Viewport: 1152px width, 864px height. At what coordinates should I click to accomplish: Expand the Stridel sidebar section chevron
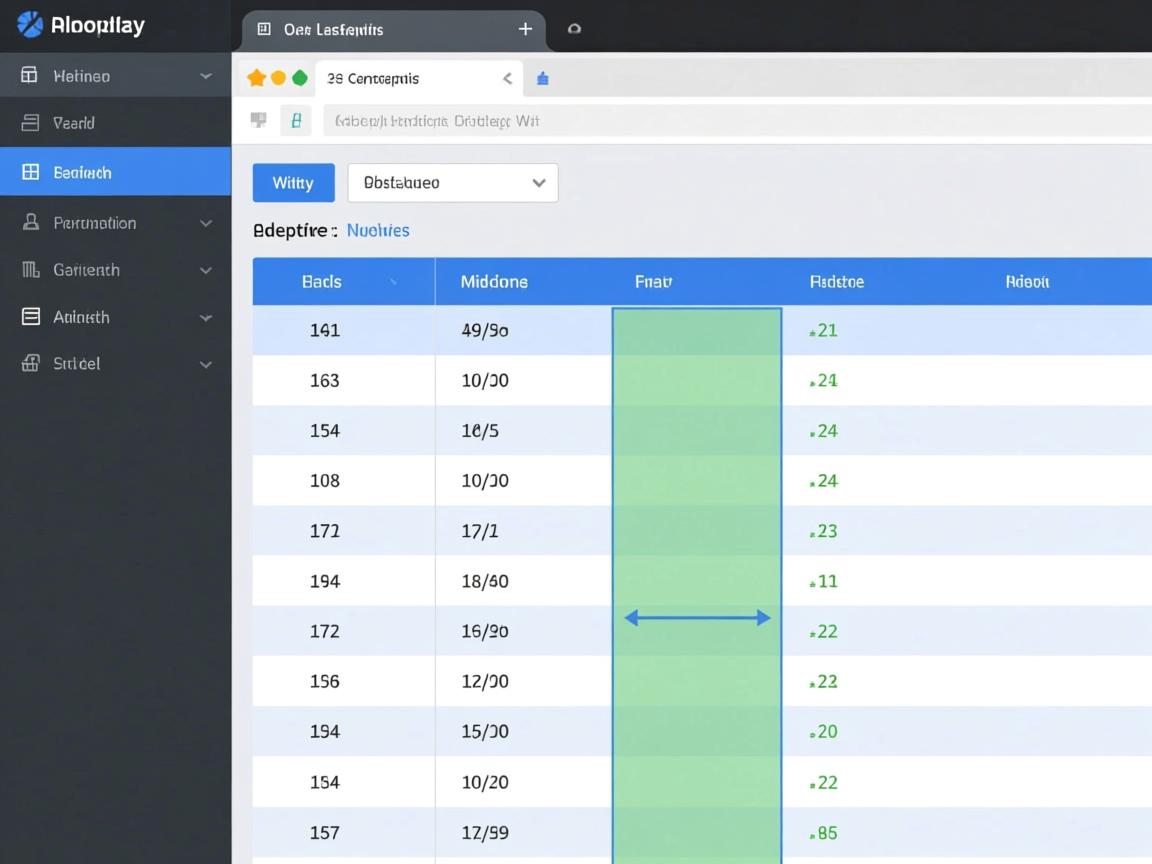[x=206, y=364]
